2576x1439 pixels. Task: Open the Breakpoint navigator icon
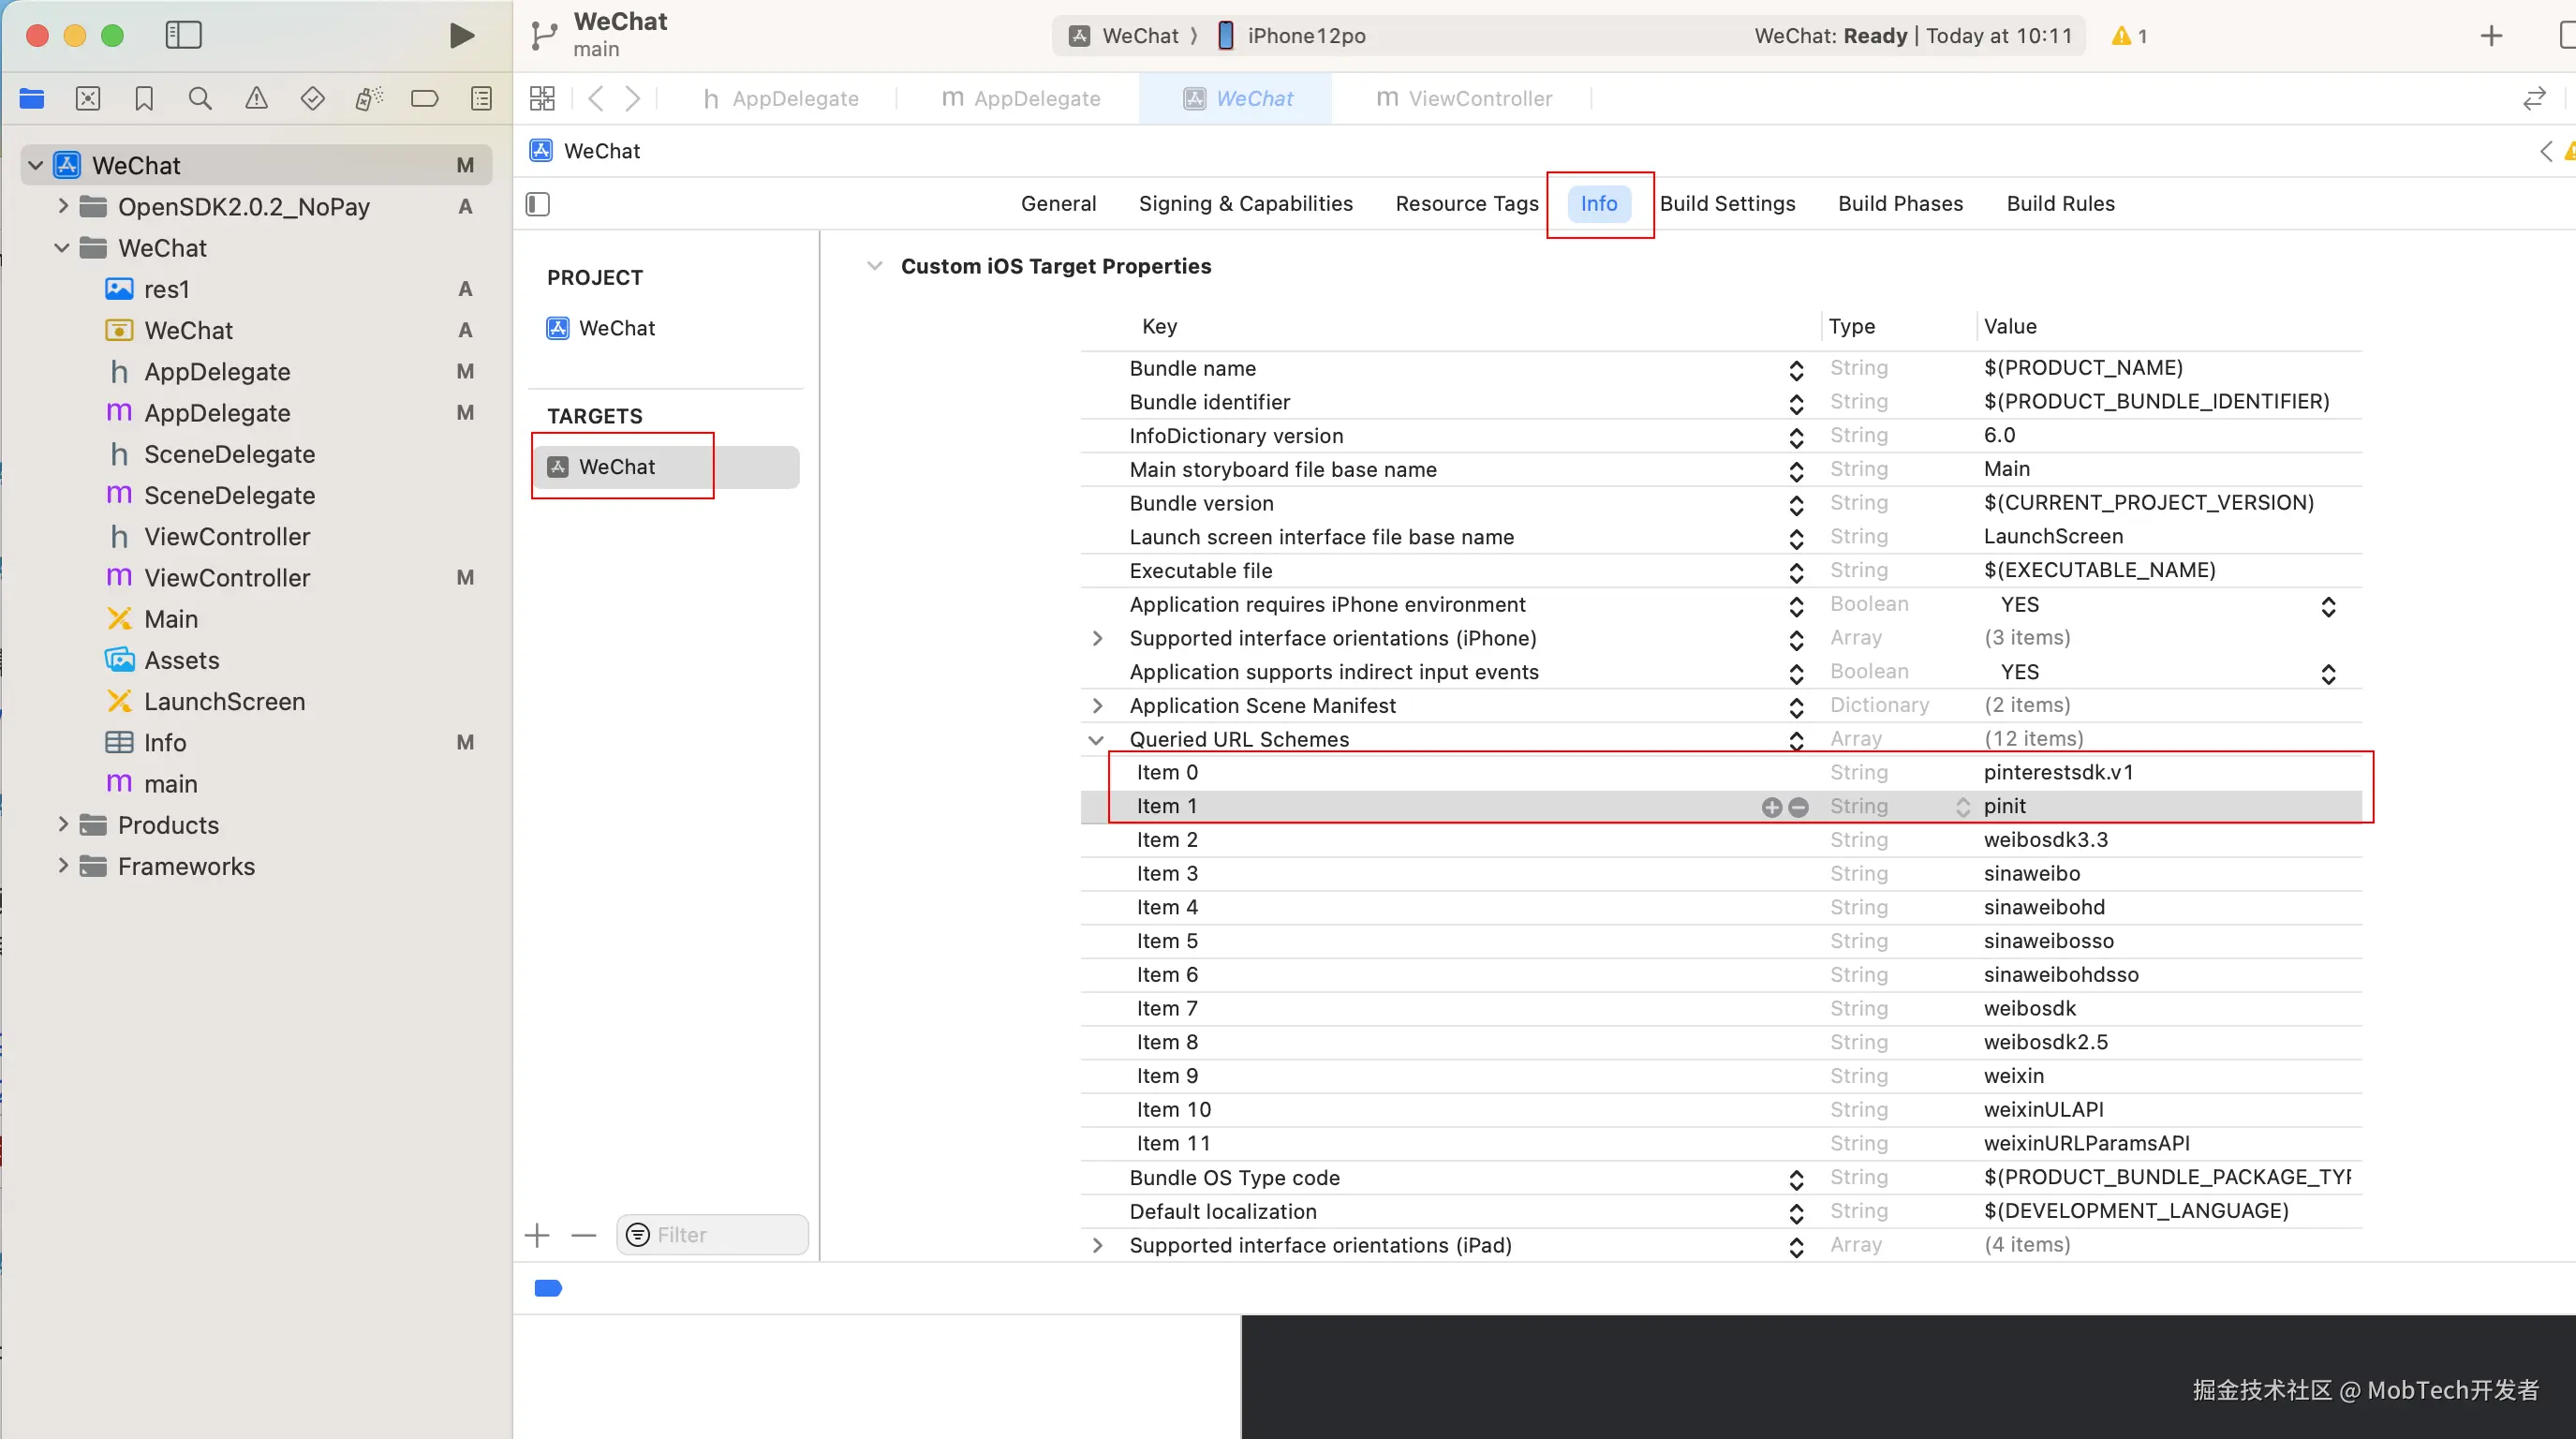[x=424, y=98]
